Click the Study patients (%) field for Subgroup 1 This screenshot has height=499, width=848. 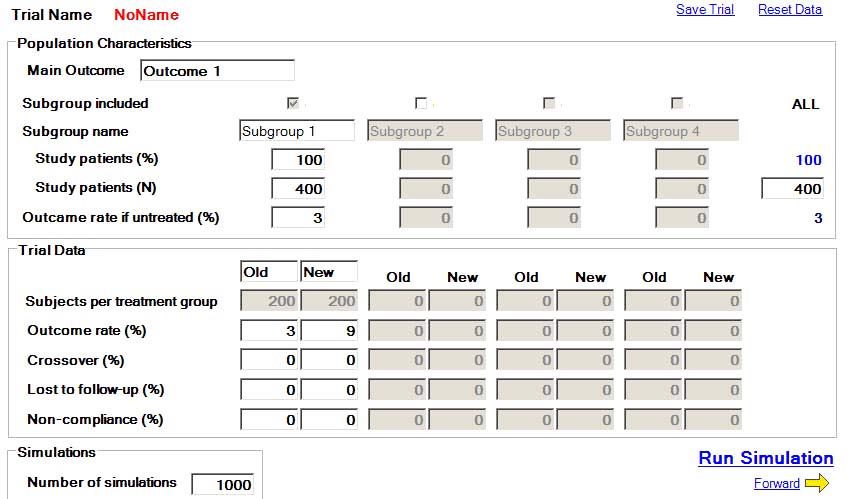pyautogui.click(x=298, y=160)
